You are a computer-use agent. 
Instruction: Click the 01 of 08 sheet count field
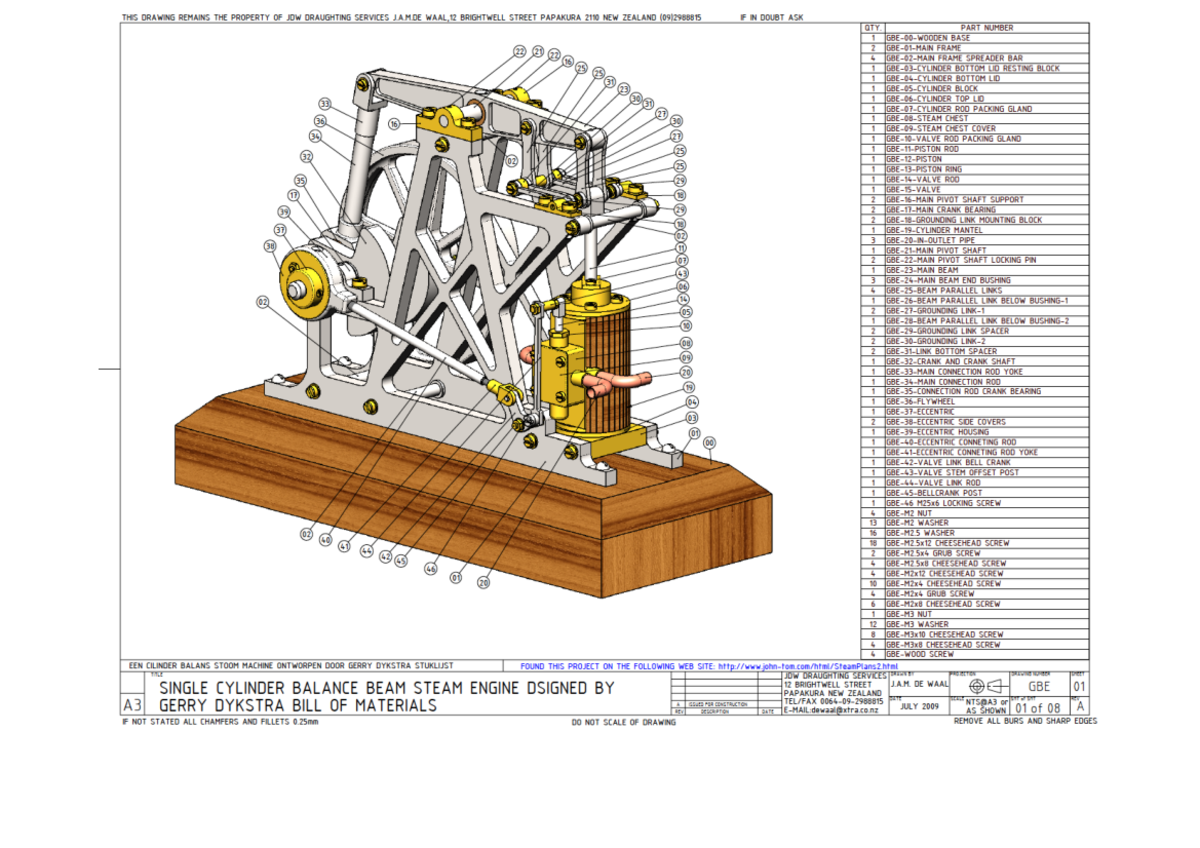[1036, 709]
